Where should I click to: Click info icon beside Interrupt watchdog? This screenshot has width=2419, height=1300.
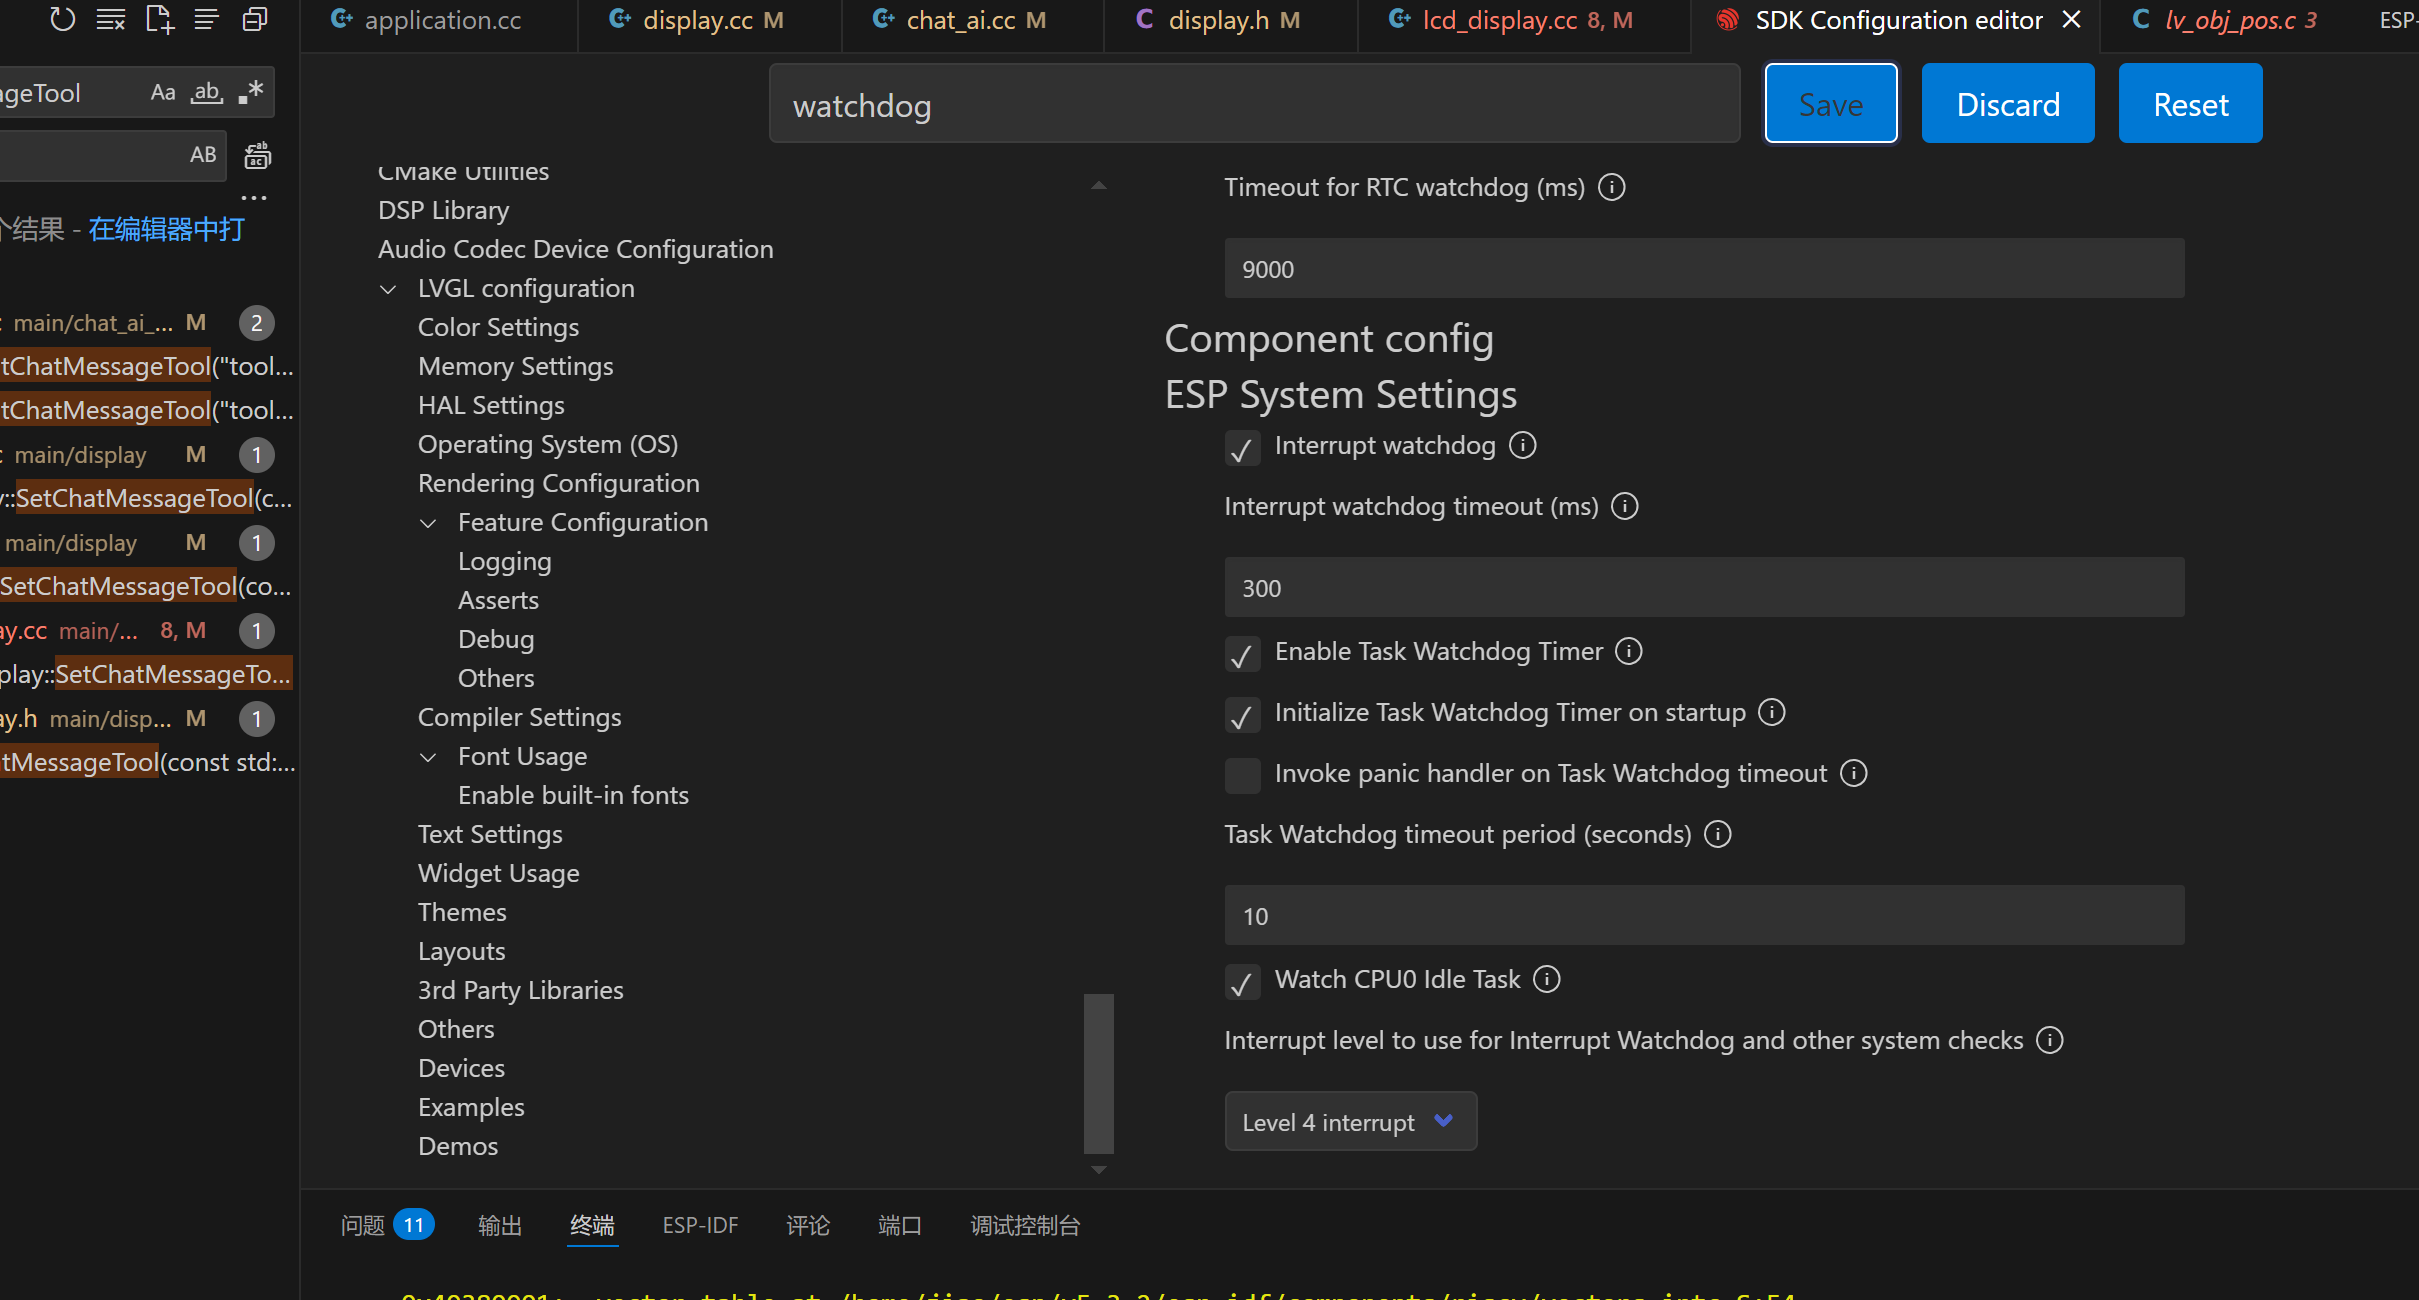tap(1522, 446)
